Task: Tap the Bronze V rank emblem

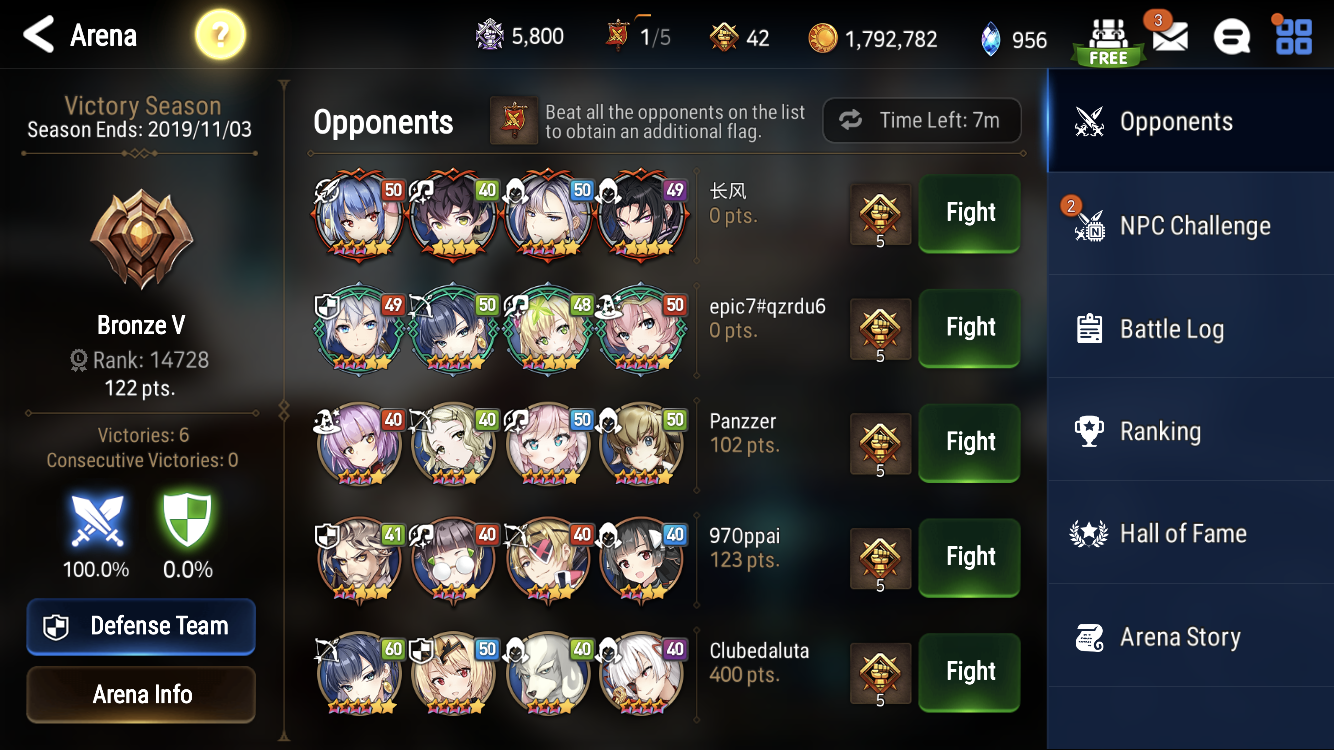Action: (x=141, y=240)
